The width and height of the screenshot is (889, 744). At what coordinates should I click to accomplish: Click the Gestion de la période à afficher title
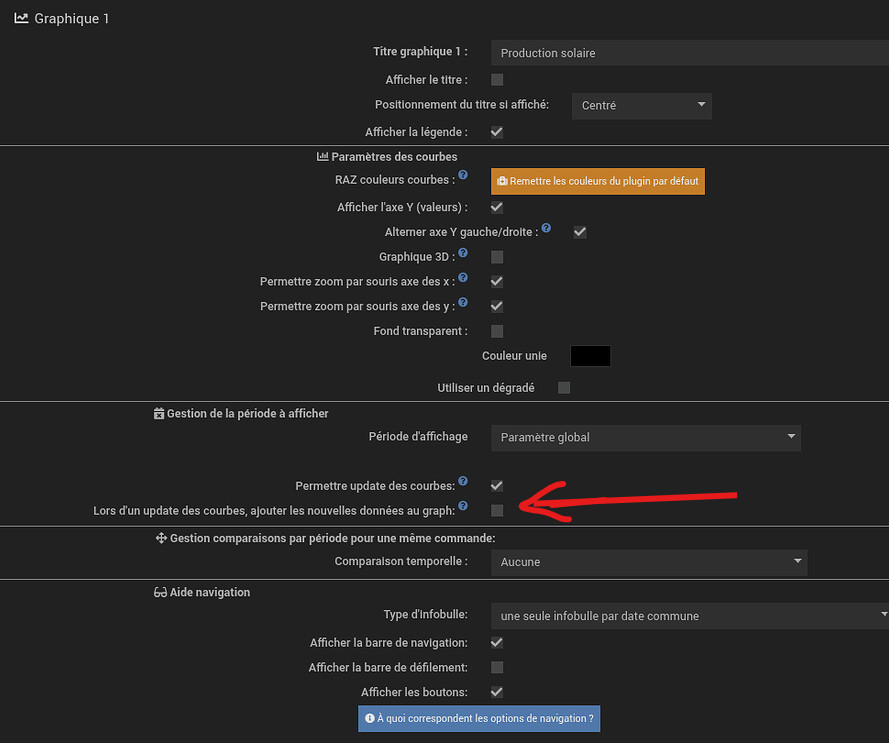coord(247,413)
